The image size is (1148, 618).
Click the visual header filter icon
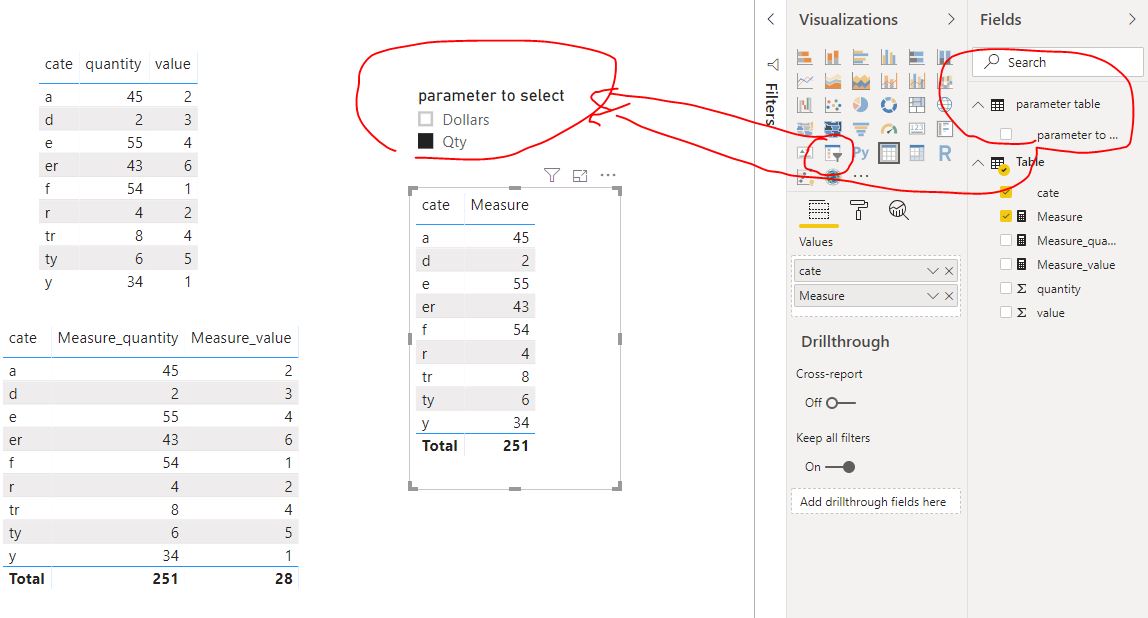[552, 175]
